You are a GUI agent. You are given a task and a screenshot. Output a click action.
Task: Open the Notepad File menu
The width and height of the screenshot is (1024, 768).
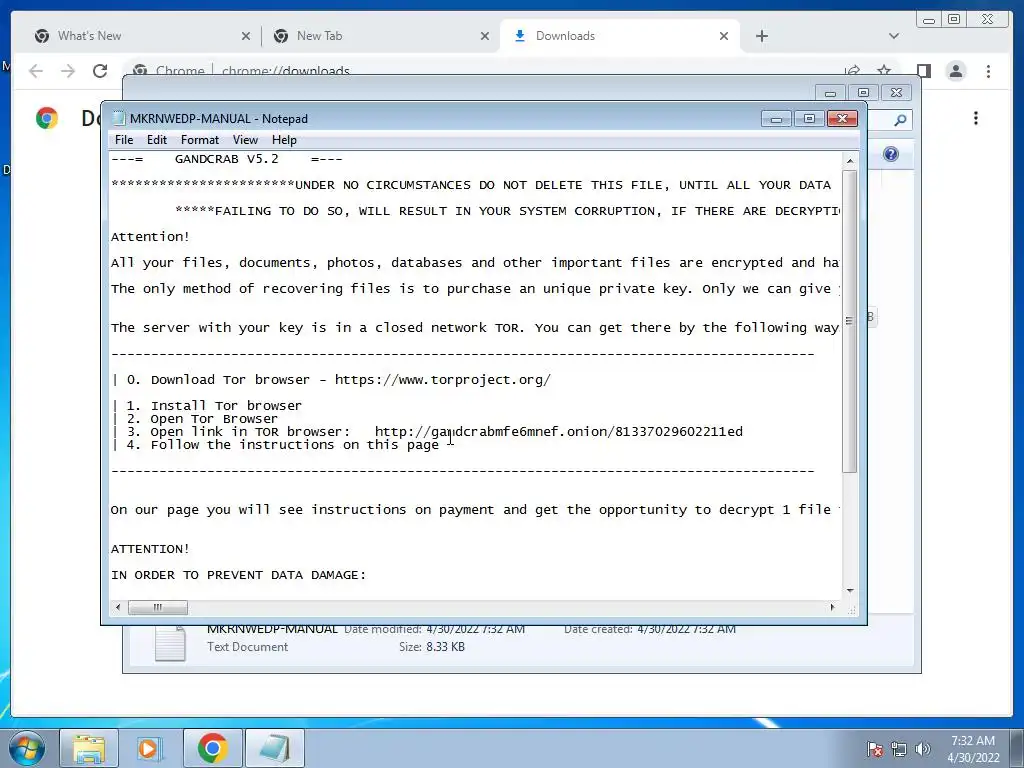point(123,140)
